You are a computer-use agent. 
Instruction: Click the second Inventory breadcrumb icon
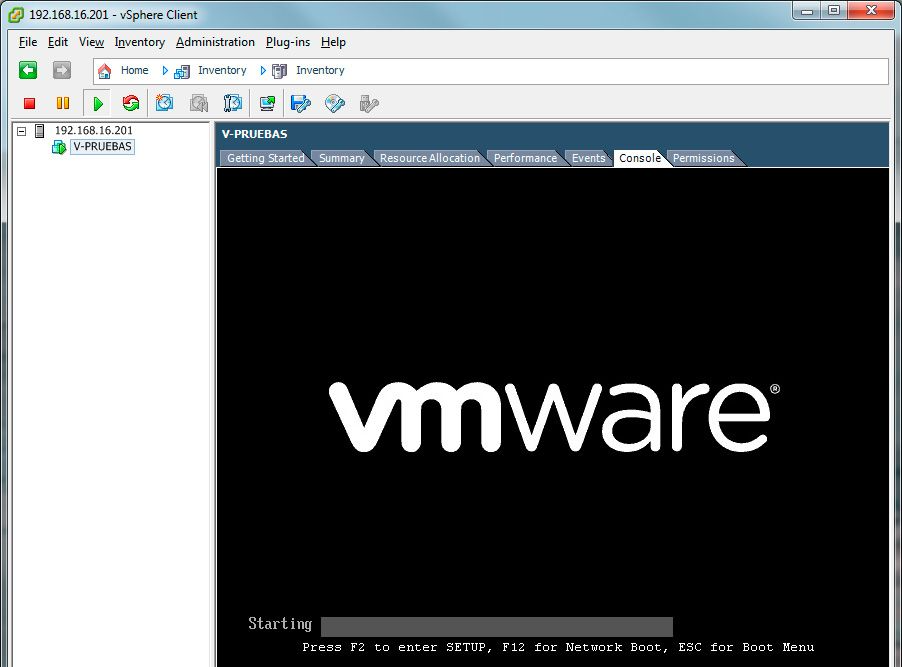coord(279,71)
